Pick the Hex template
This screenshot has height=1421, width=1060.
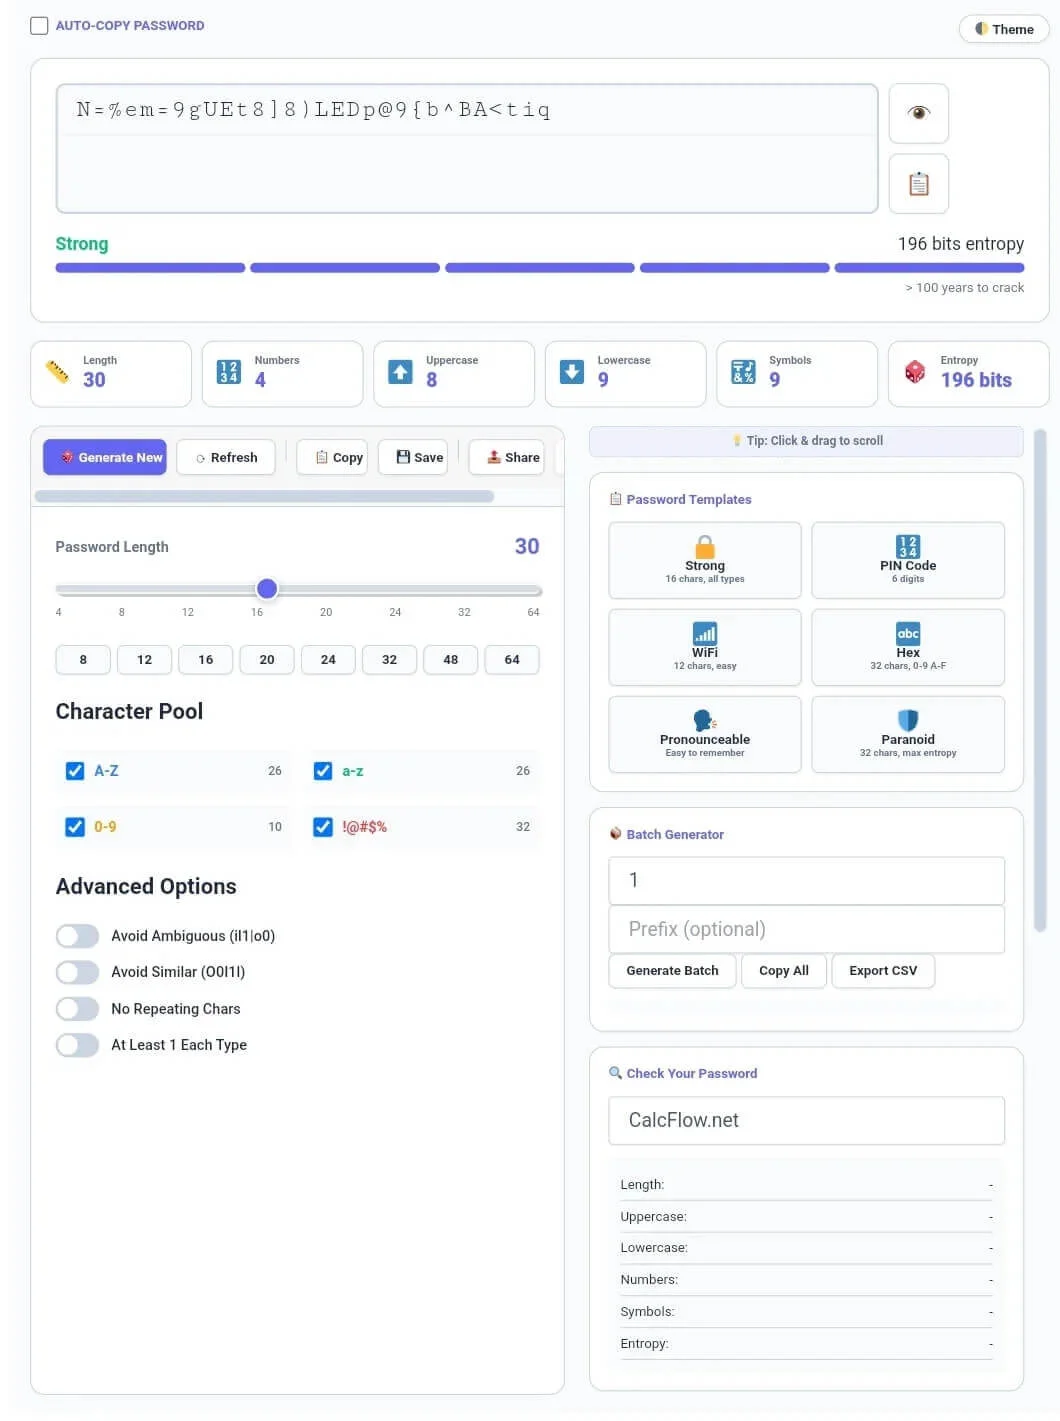pyautogui.click(x=907, y=647)
